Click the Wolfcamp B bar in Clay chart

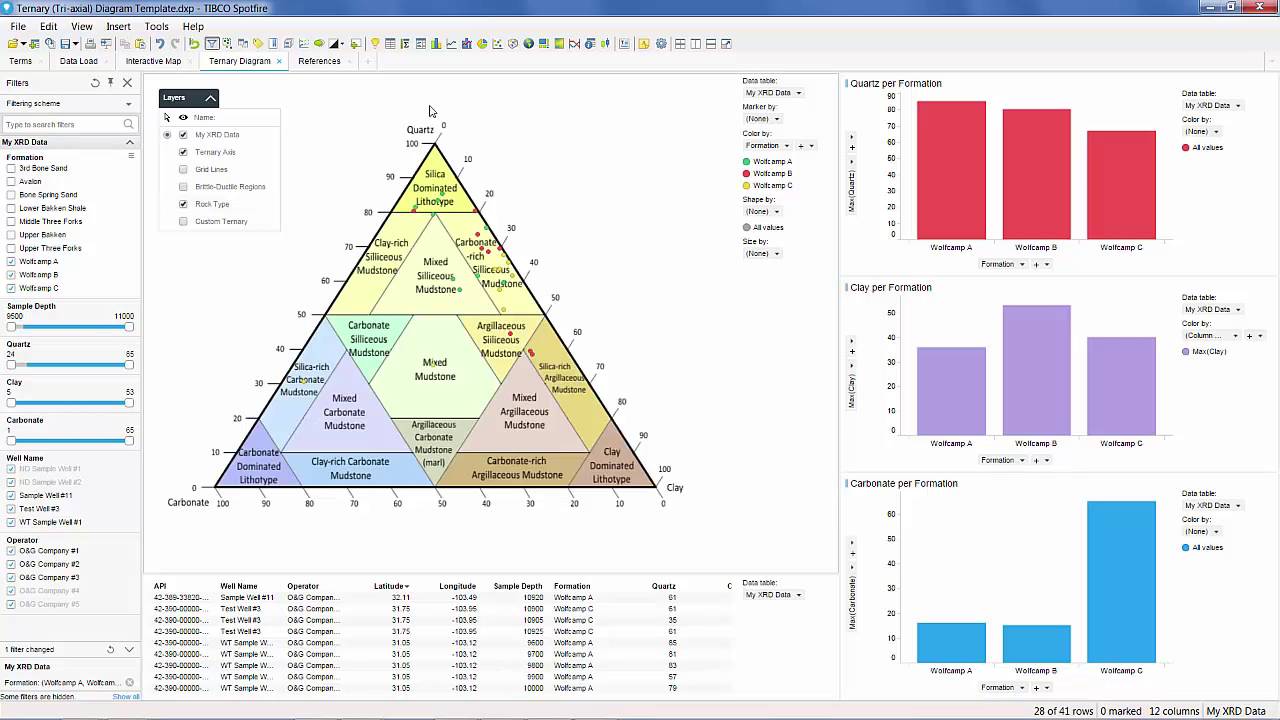click(x=1036, y=370)
